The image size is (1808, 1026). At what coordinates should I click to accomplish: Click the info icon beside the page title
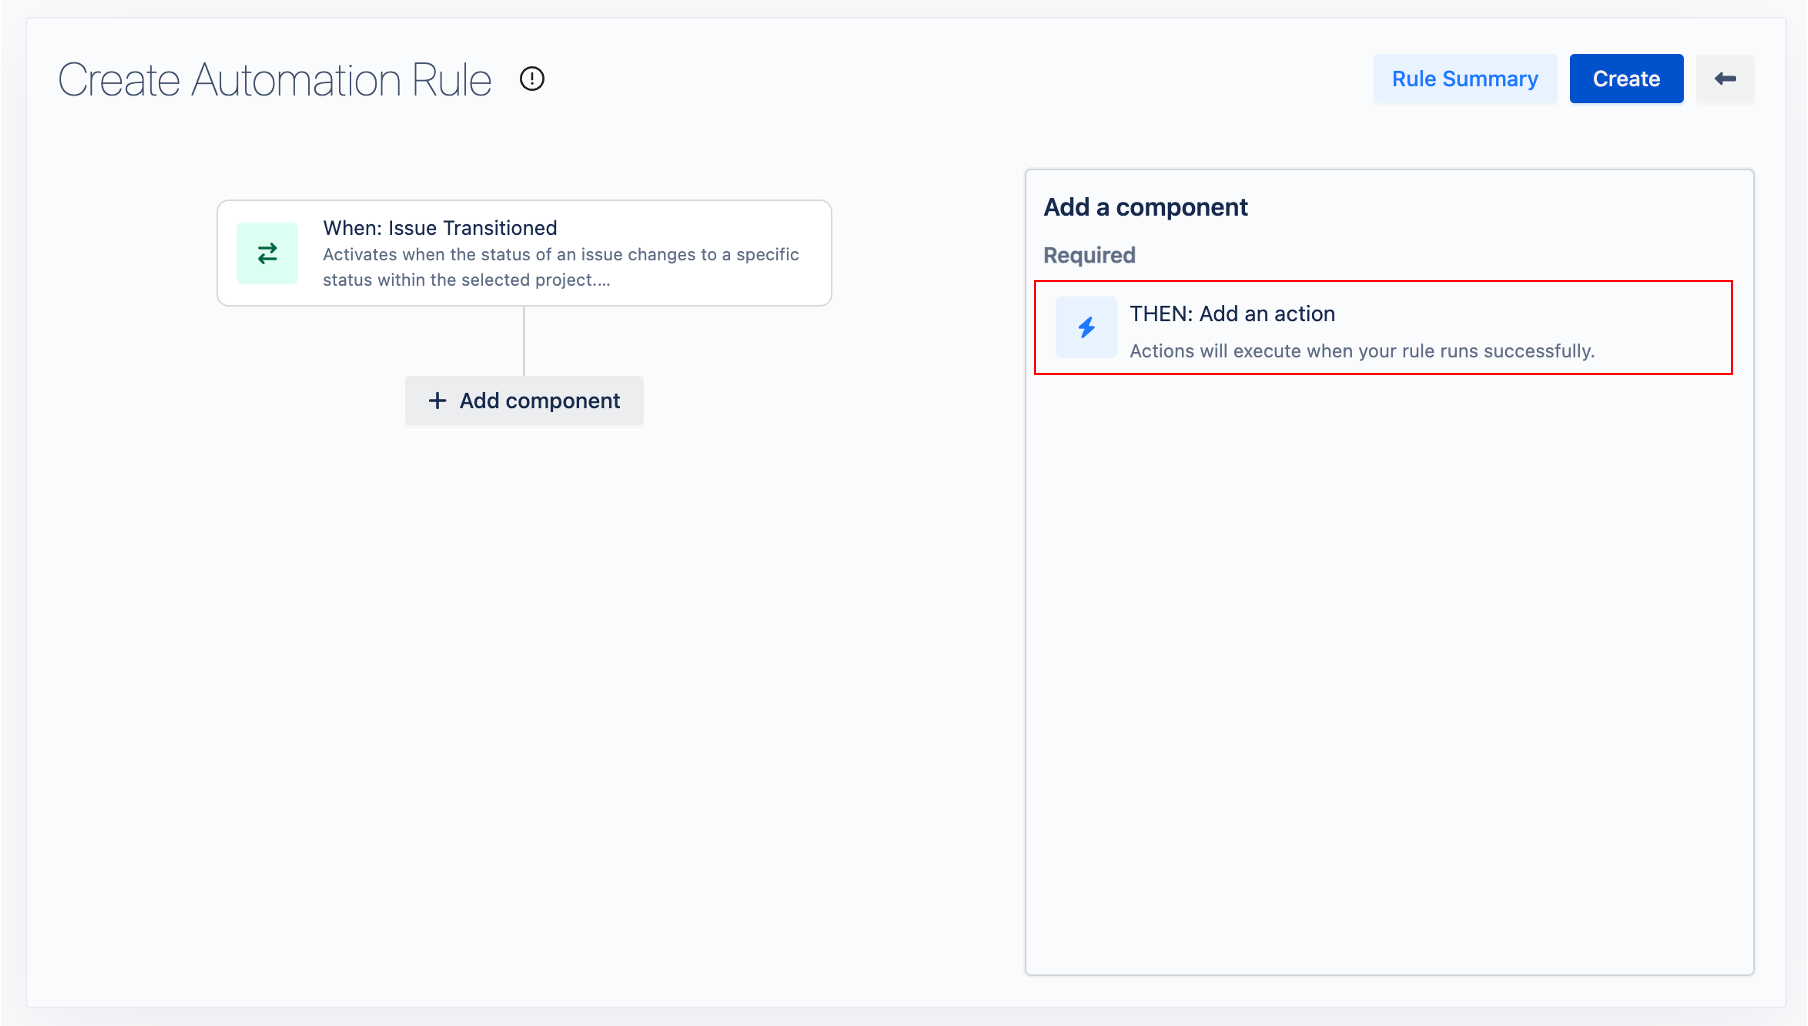click(532, 79)
